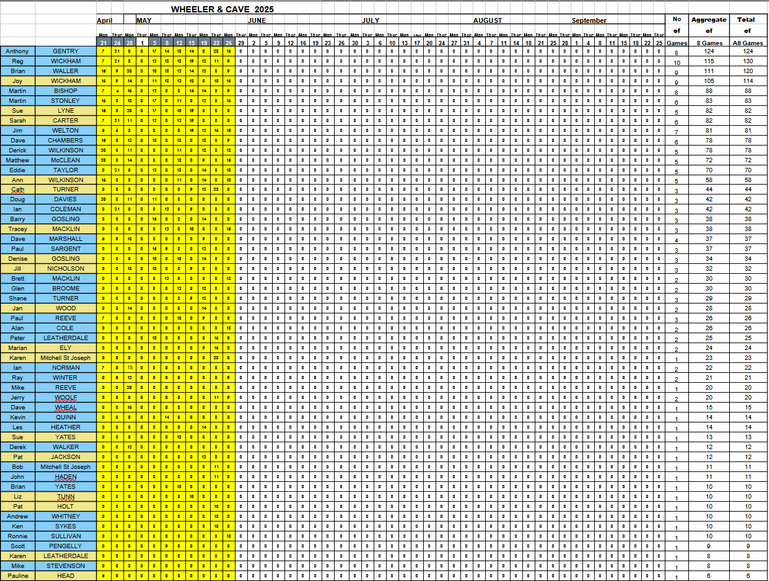
Task: Click Tracey's first name cell
Action: [18, 229]
